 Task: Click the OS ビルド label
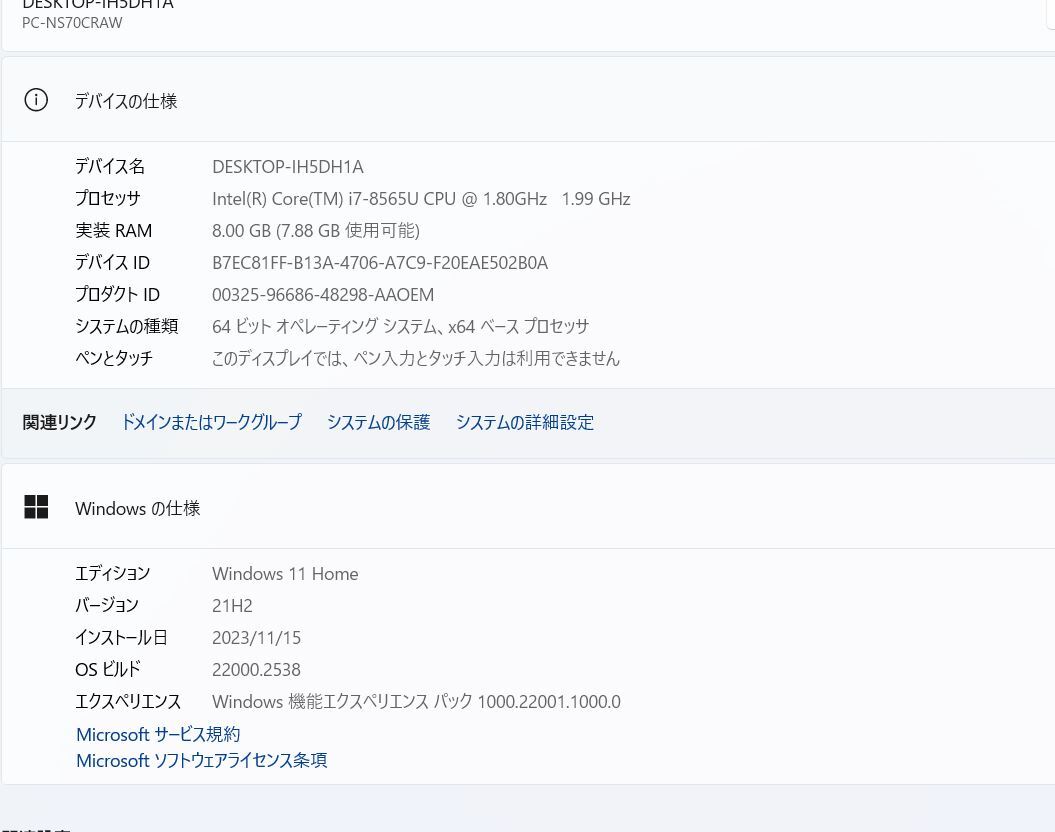(x=108, y=669)
